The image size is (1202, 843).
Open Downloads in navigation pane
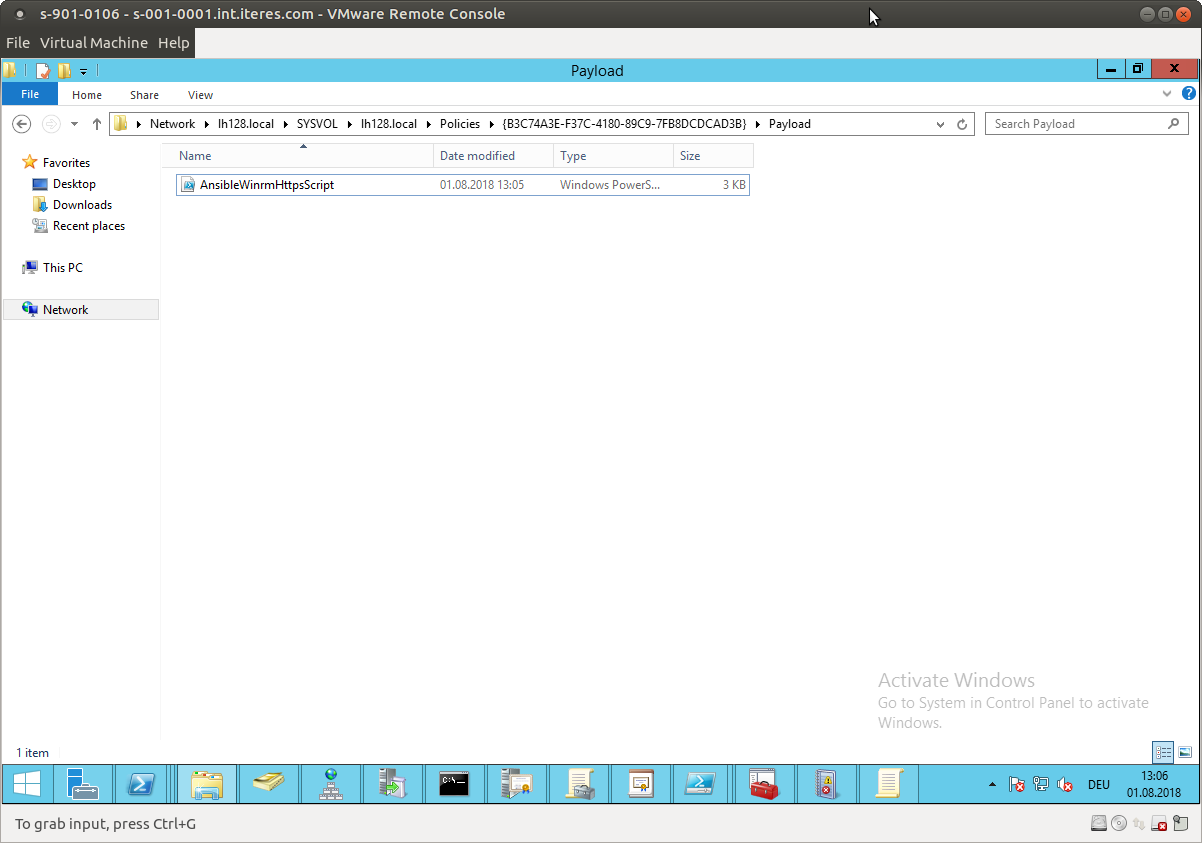coord(82,205)
